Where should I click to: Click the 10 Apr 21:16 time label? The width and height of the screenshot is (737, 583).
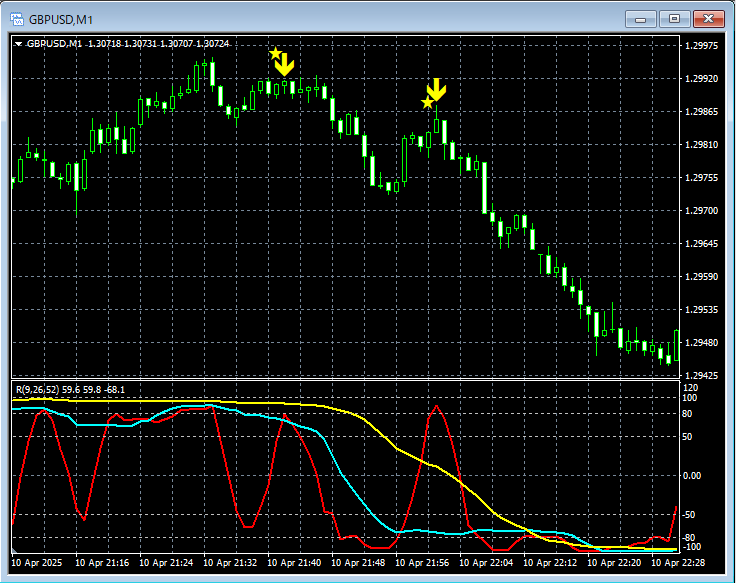click(x=102, y=562)
